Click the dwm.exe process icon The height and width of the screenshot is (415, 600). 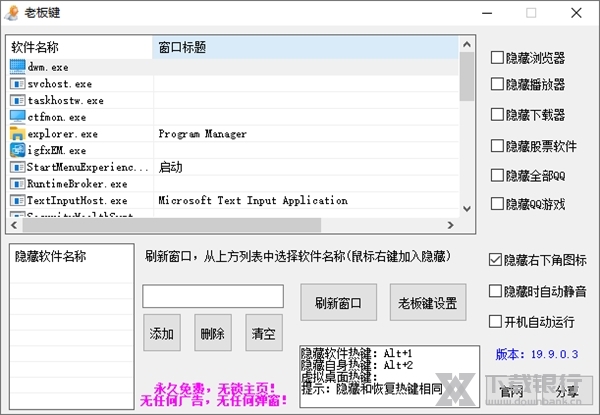17,66
